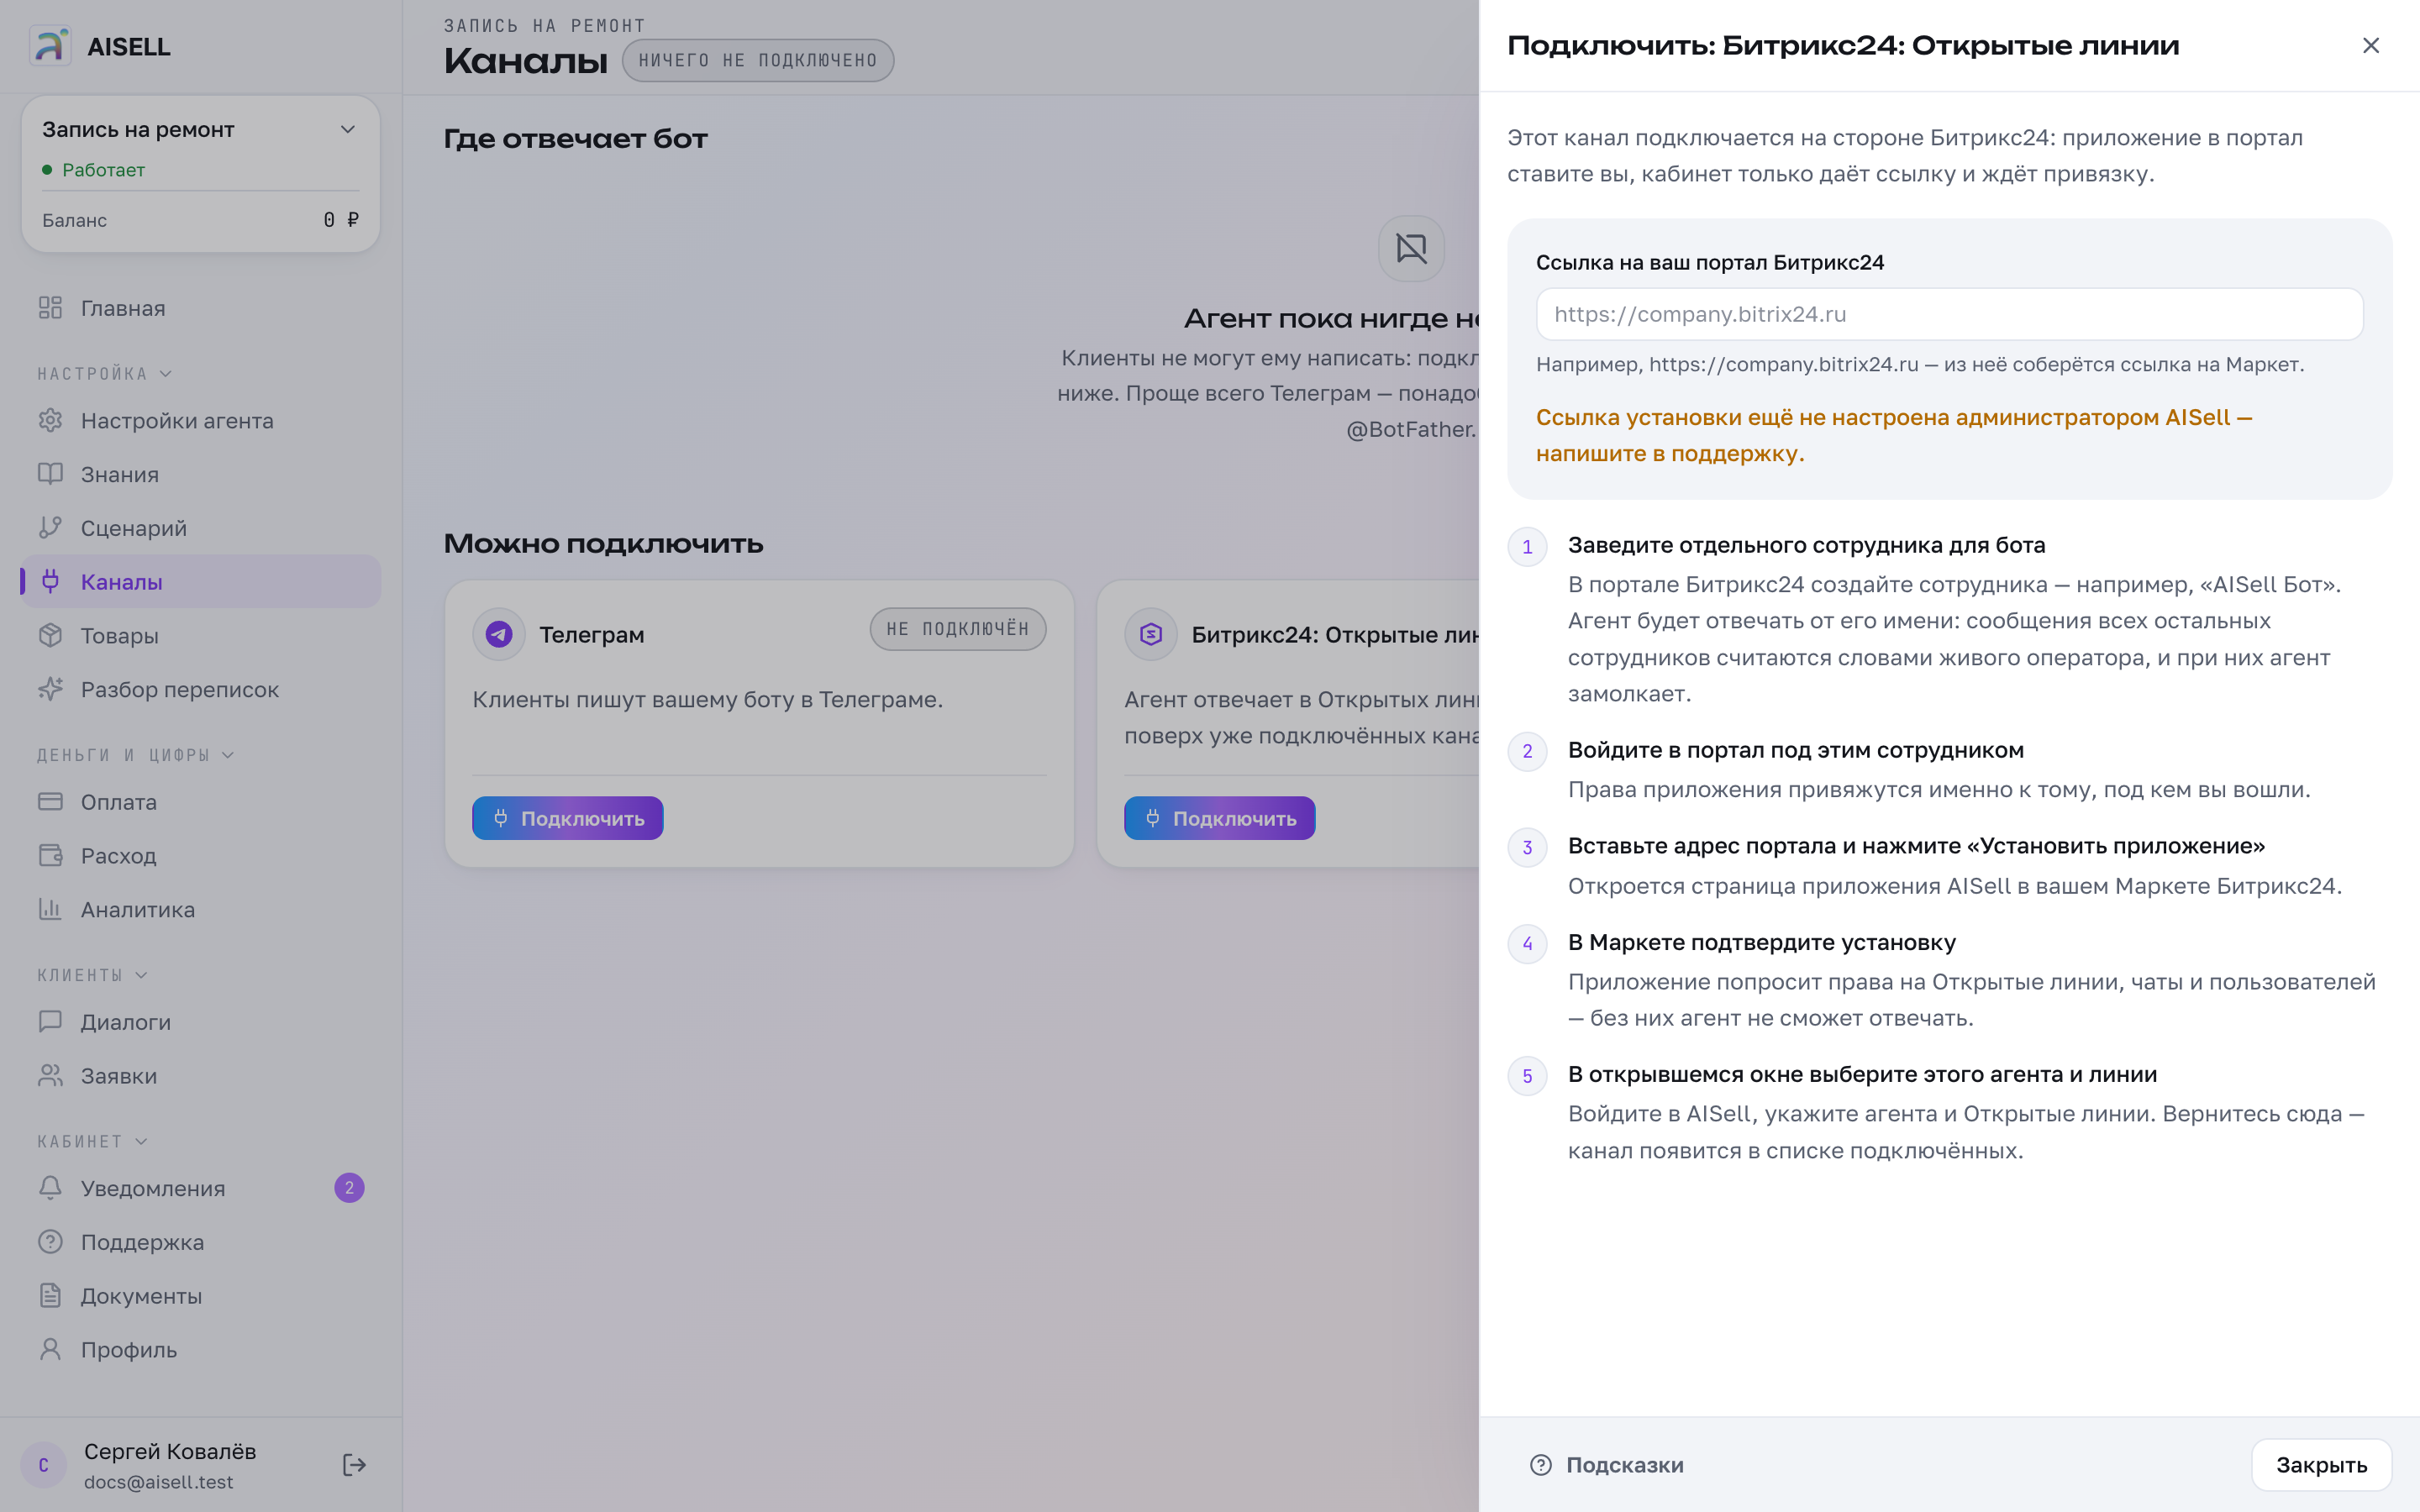Click the Документы file icon
This screenshot has width=2420, height=1512.
[50, 1296]
